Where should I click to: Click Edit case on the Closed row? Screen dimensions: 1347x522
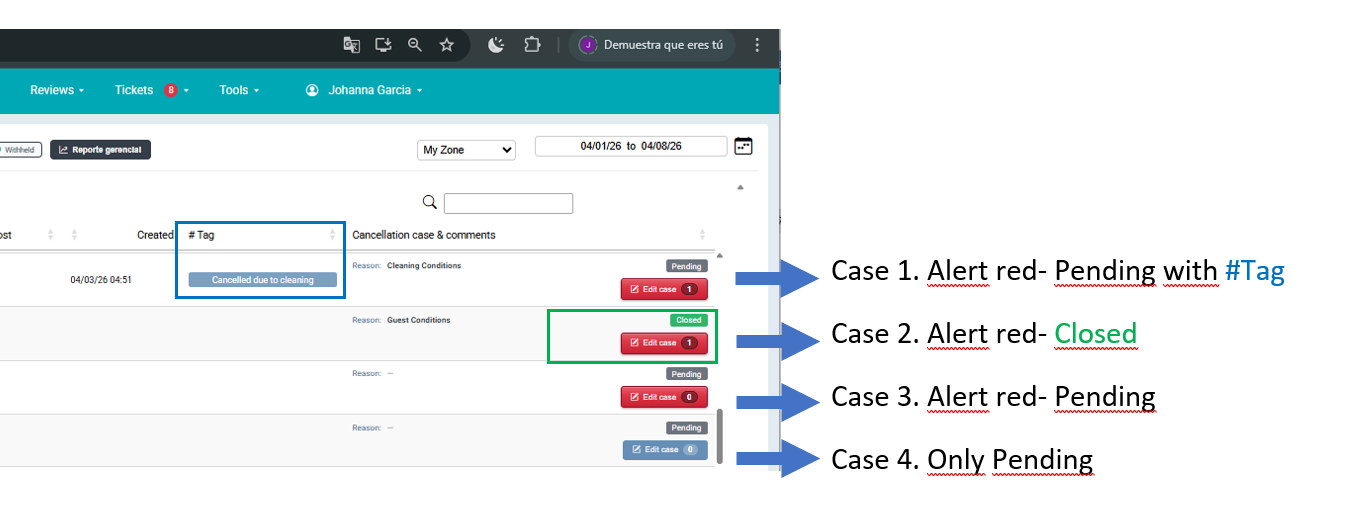click(x=664, y=343)
